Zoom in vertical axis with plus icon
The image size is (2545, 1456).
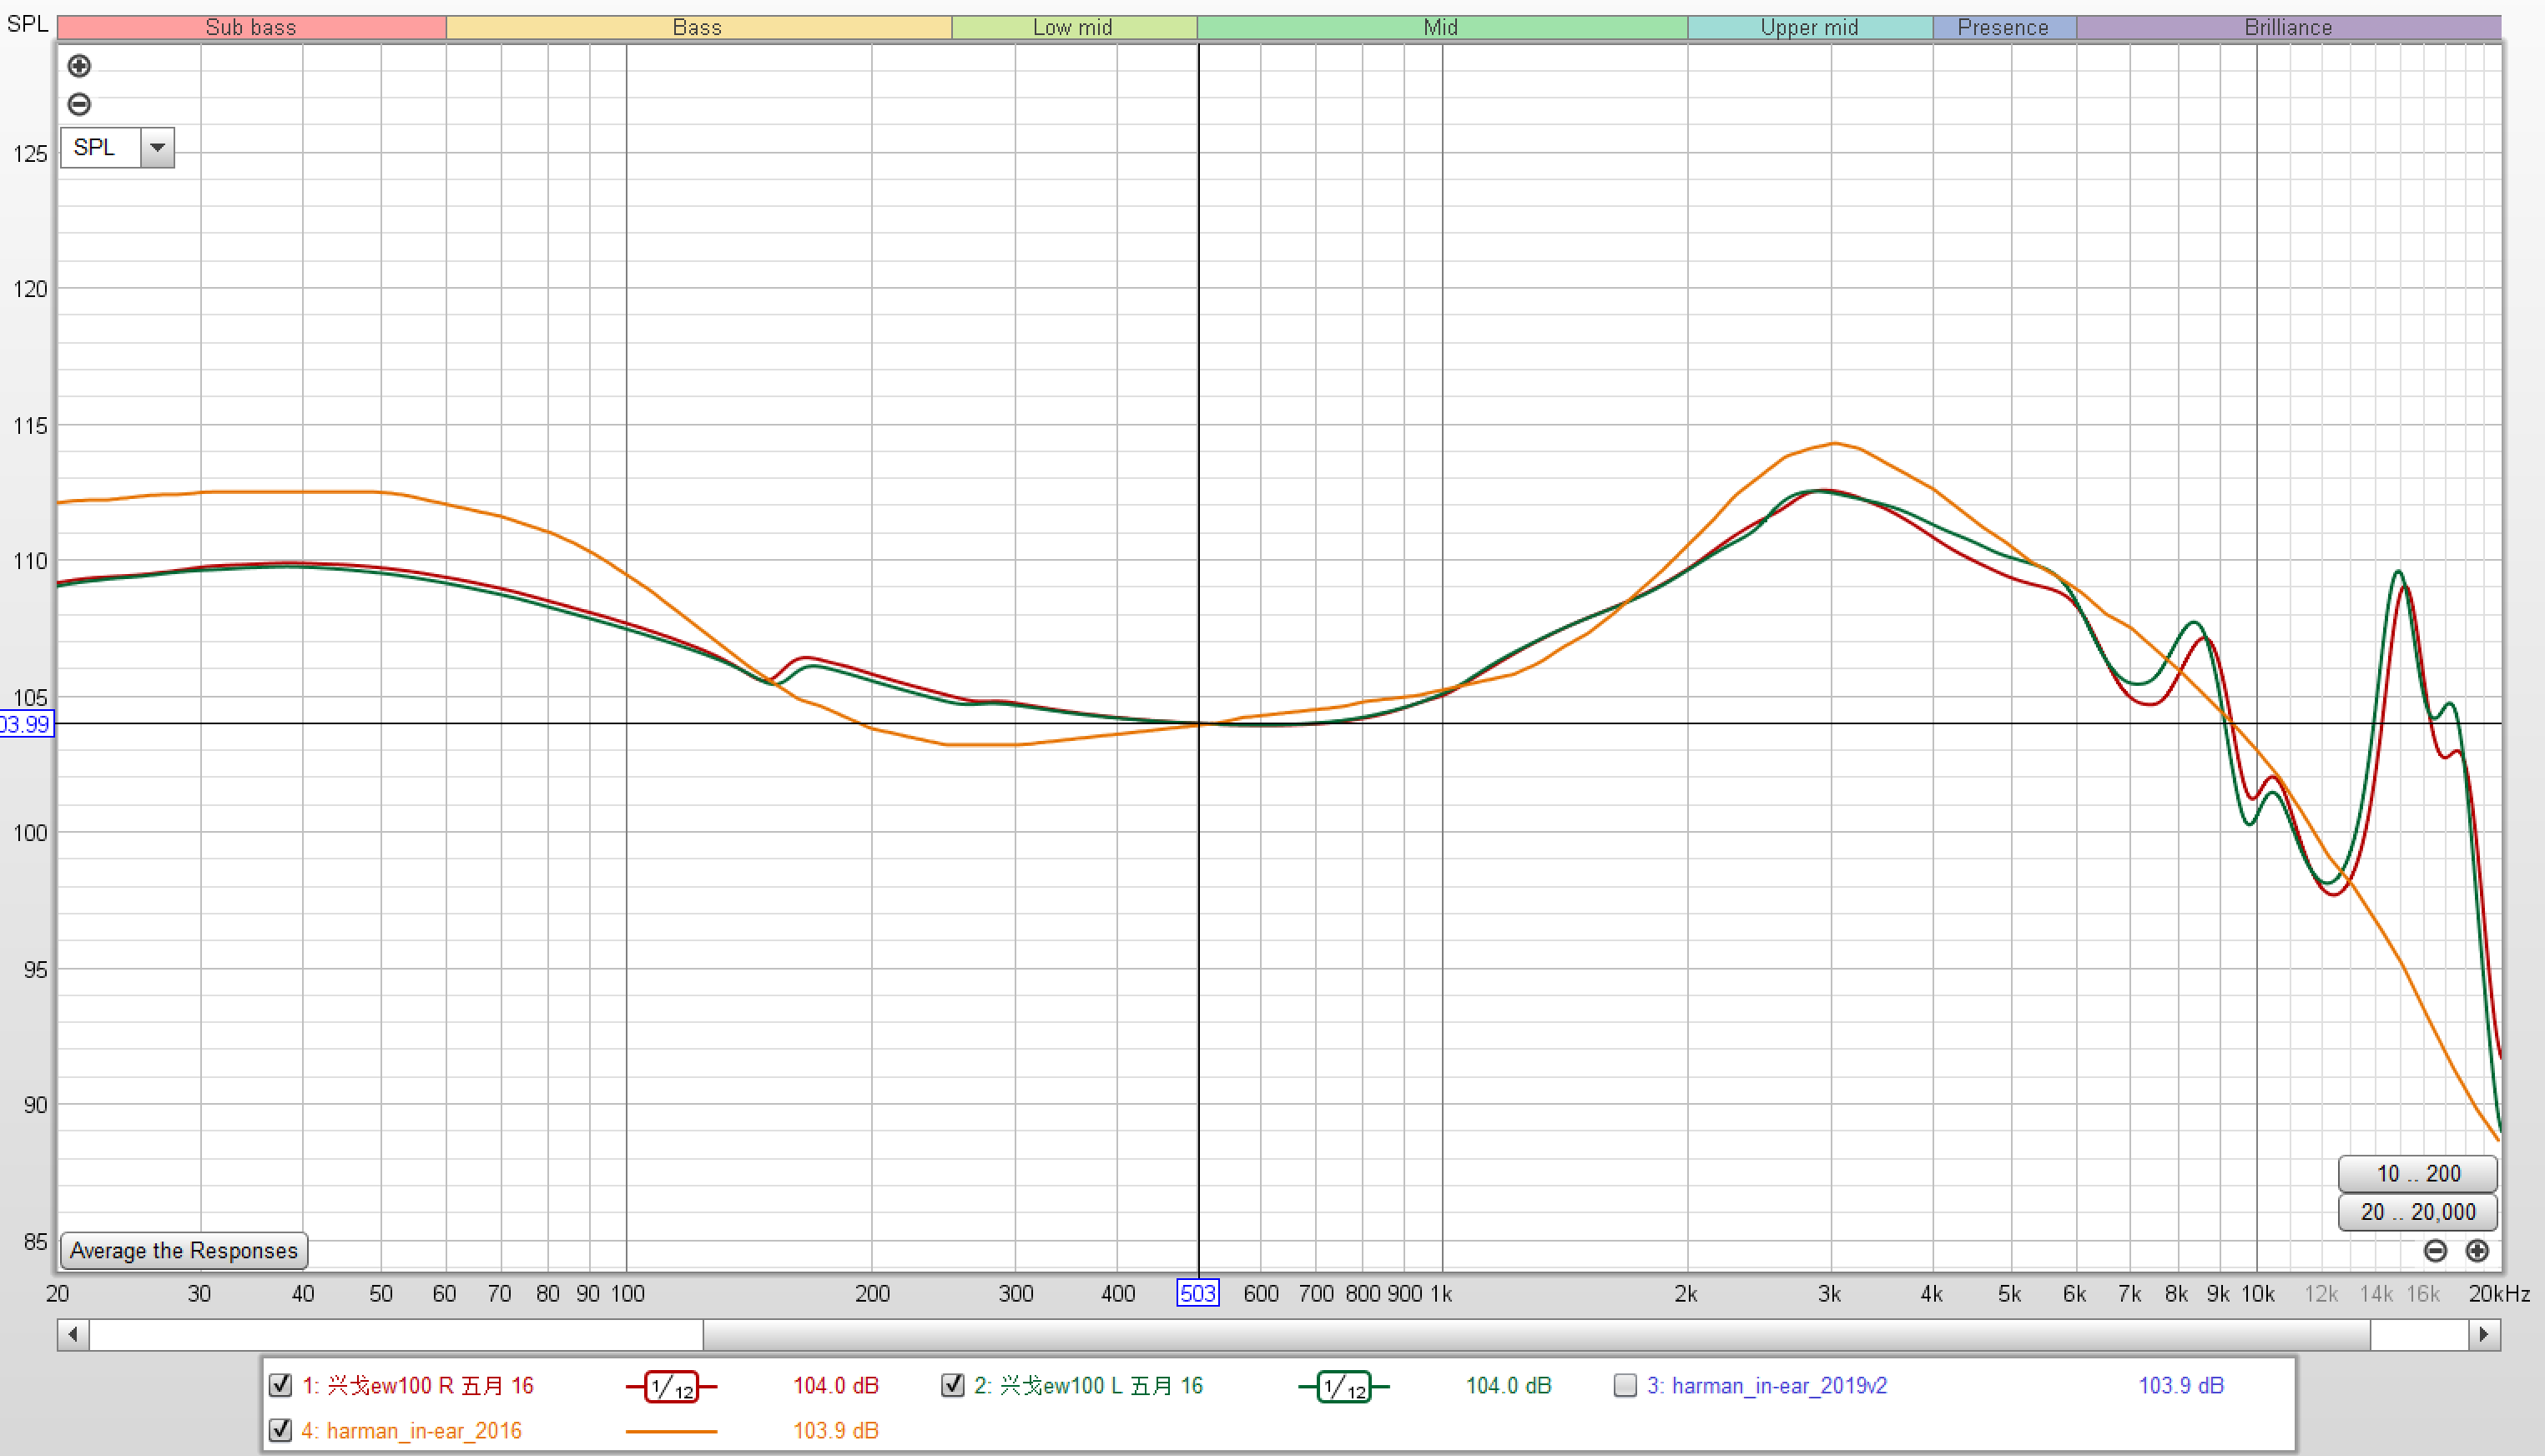click(x=79, y=66)
